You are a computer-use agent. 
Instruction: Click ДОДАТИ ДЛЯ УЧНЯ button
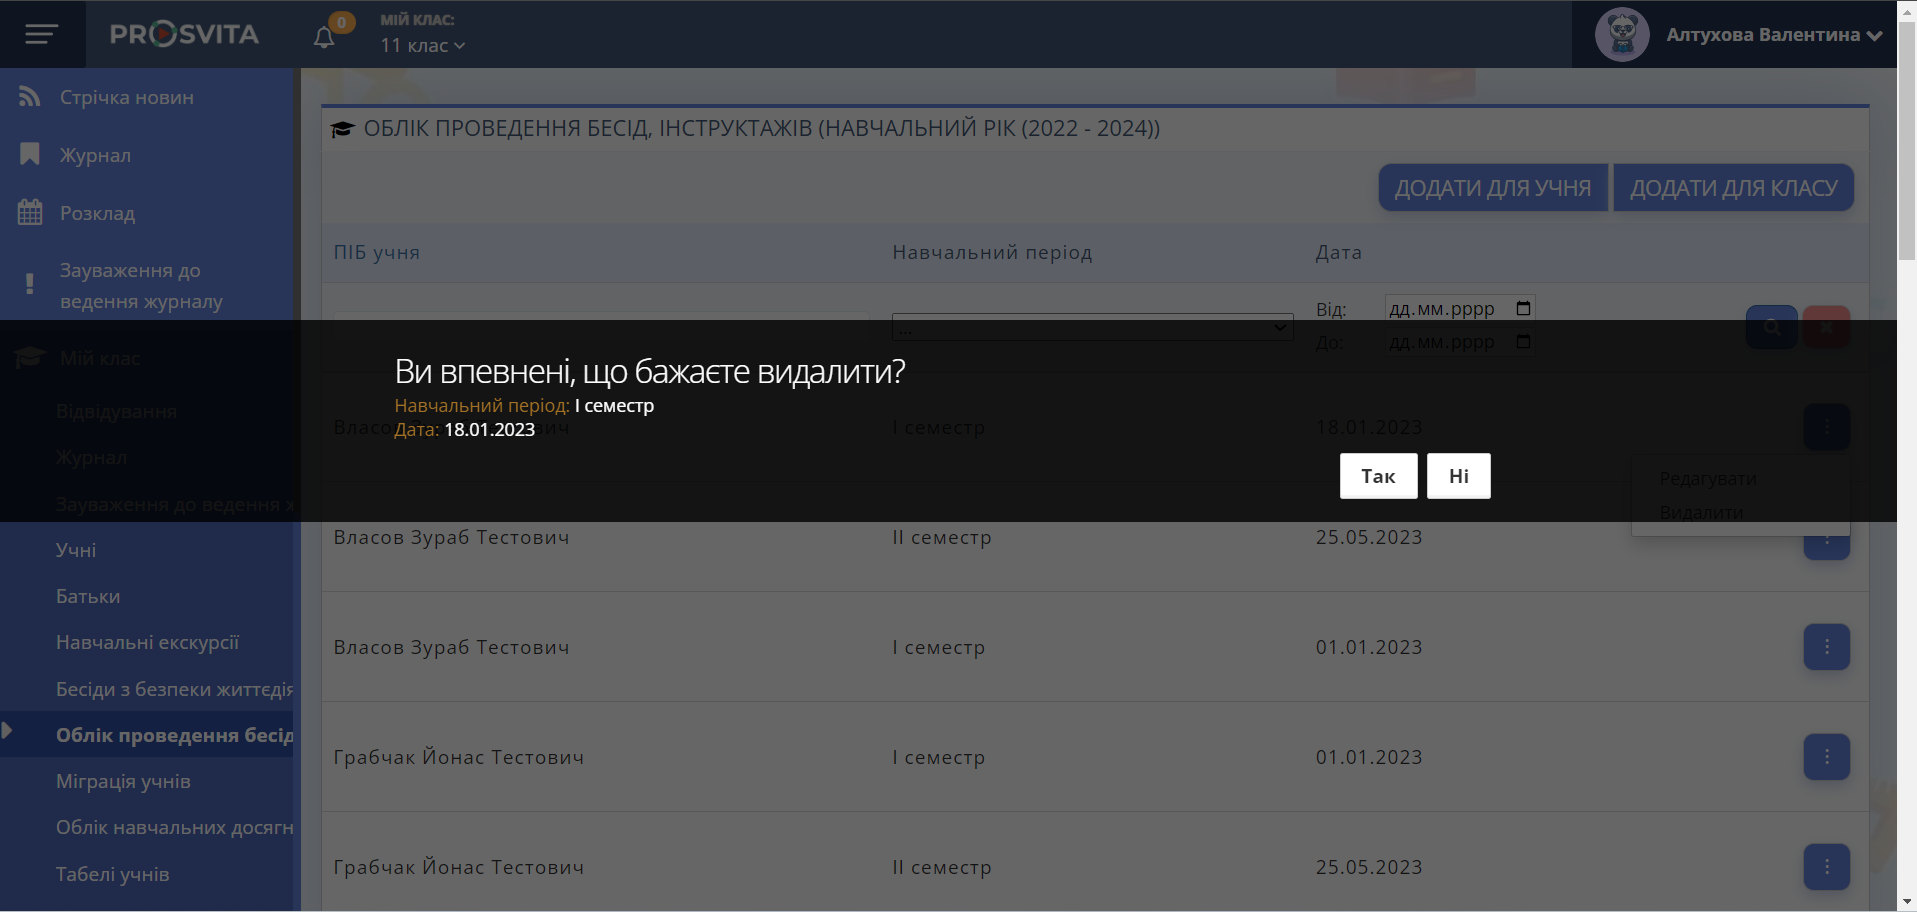coord(1492,188)
